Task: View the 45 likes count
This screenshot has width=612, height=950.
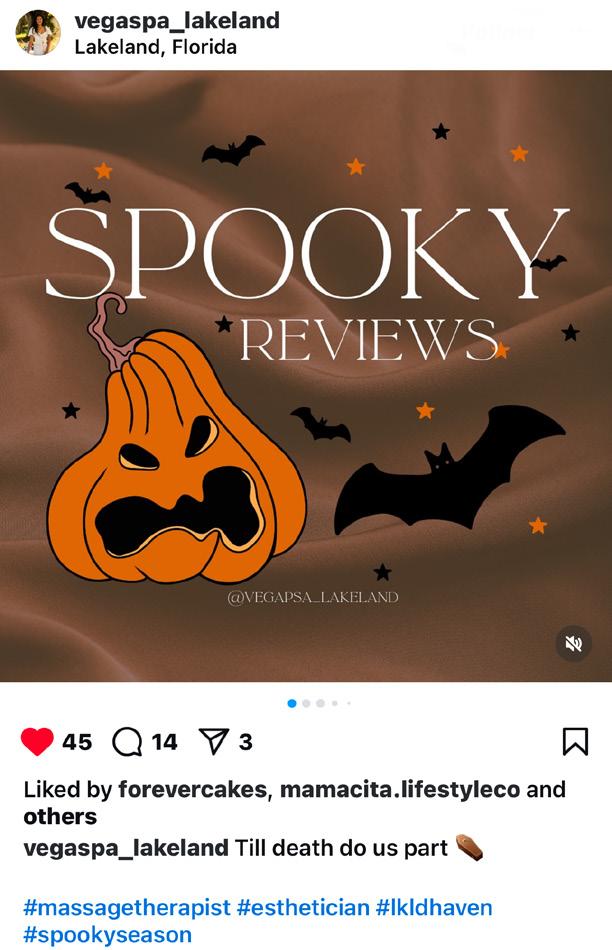Action: pyautogui.click(x=77, y=742)
